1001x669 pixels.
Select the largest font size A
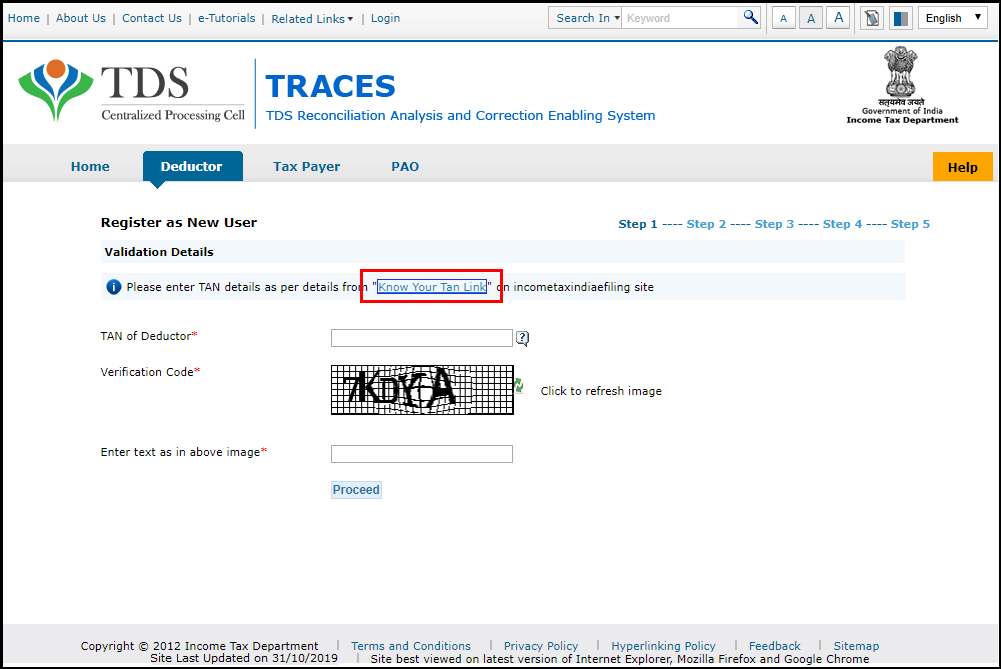point(838,17)
